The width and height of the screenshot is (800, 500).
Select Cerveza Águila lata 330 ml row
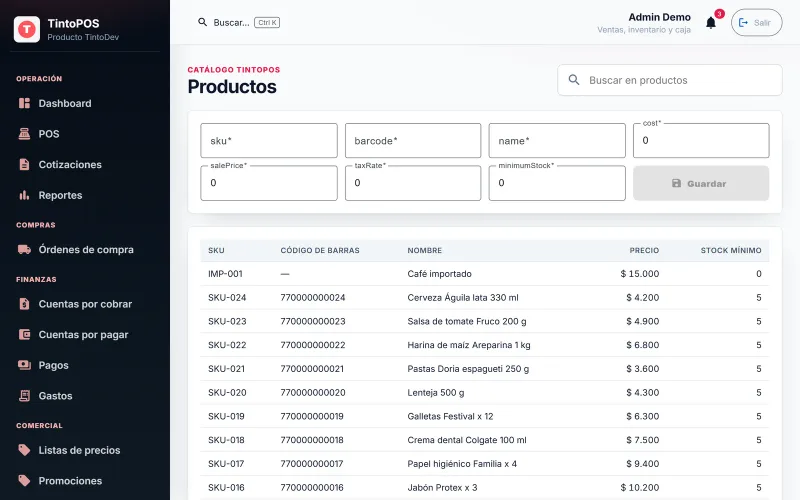(x=485, y=297)
